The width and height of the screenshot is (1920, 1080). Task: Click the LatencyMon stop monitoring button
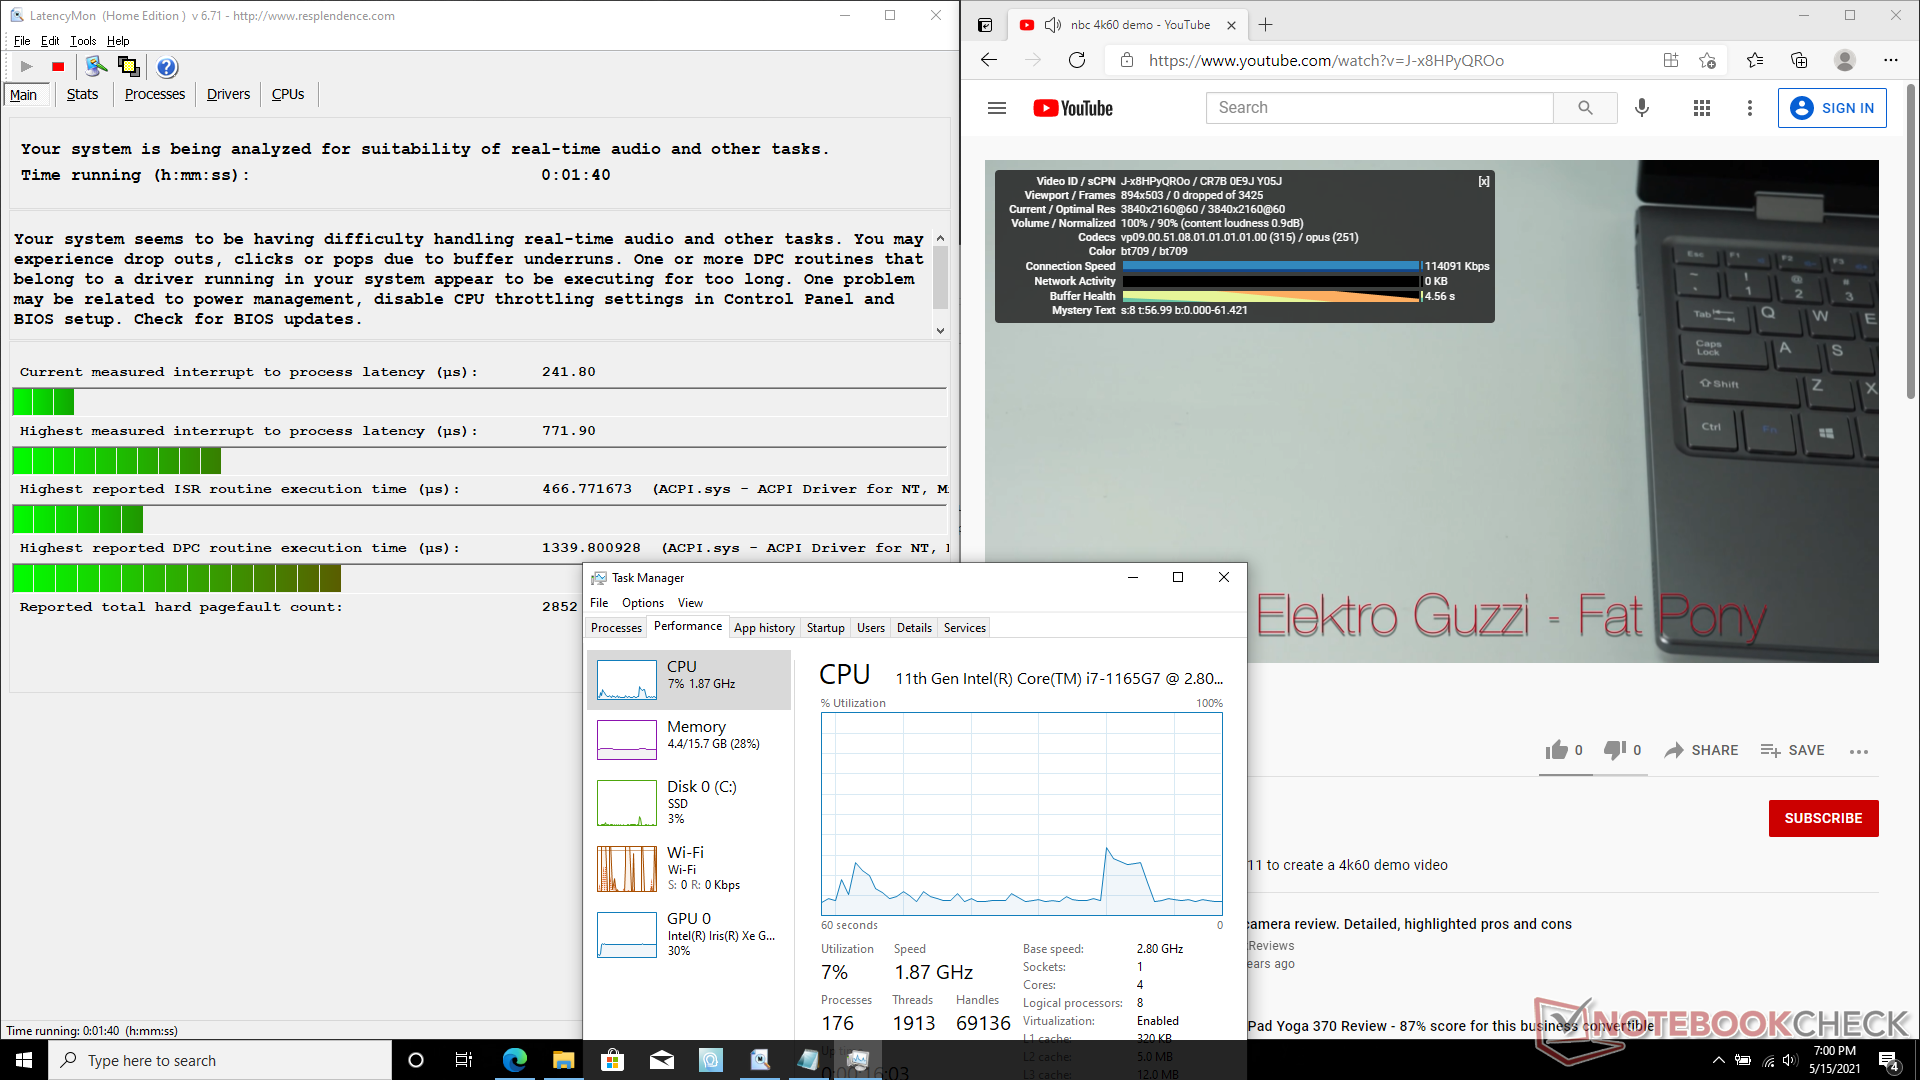tap(58, 67)
